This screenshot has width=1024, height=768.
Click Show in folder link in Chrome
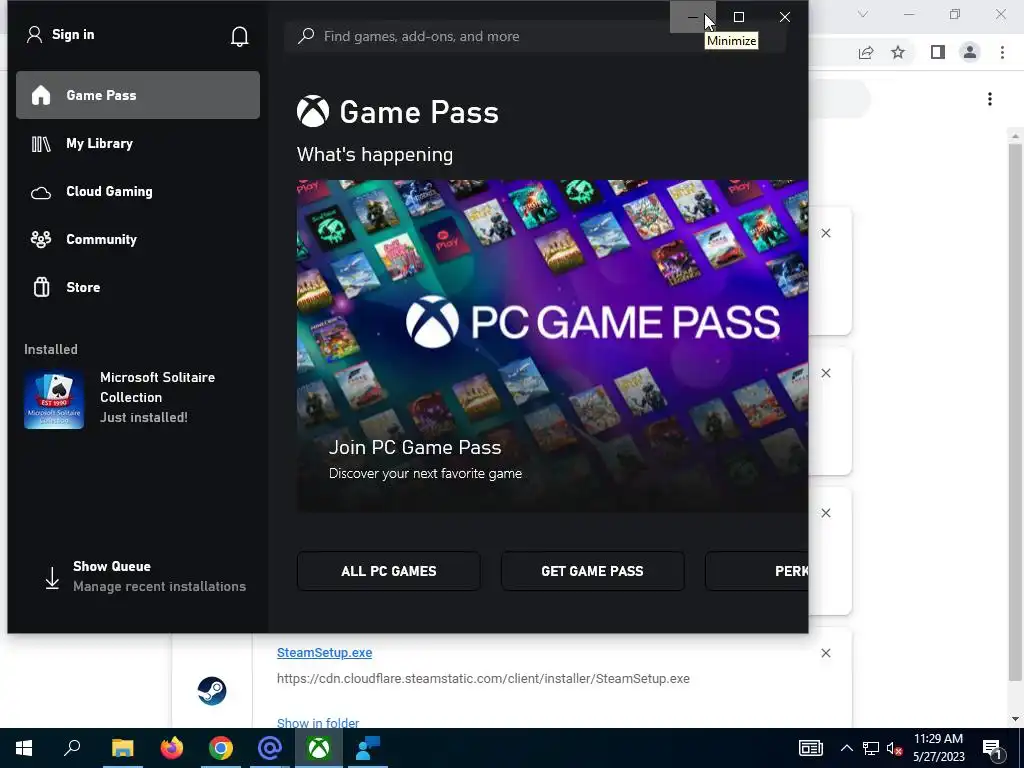point(318,722)
